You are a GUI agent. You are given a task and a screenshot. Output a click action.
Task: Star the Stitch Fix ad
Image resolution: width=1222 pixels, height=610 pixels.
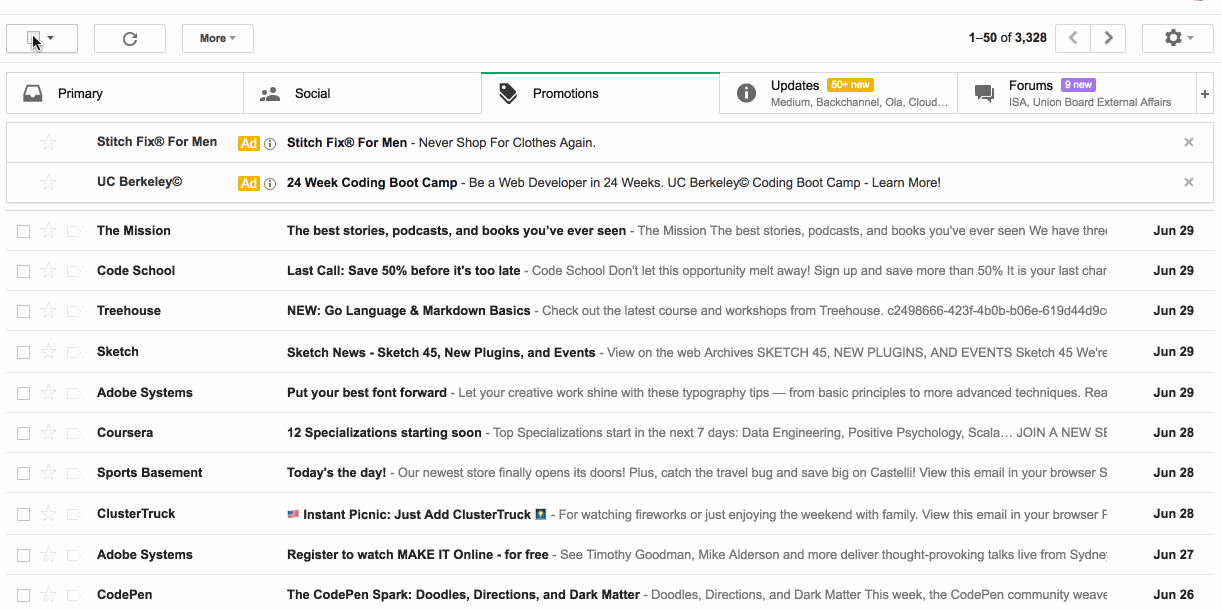[48, 142]
